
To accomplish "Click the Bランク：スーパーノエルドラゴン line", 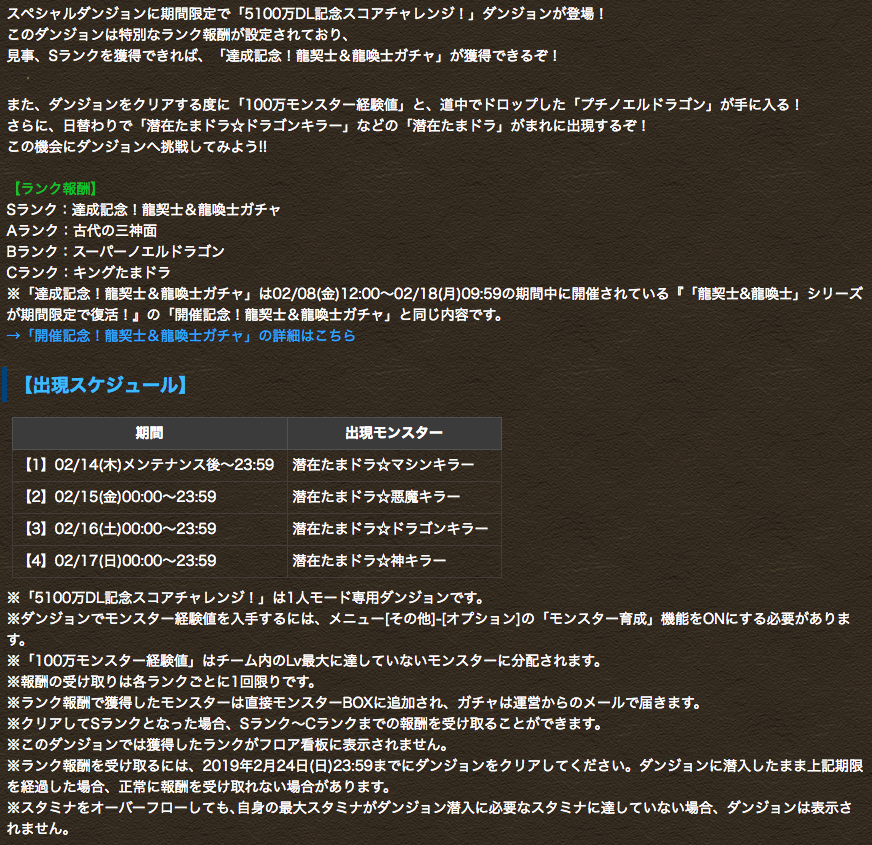I will (116, 251).
